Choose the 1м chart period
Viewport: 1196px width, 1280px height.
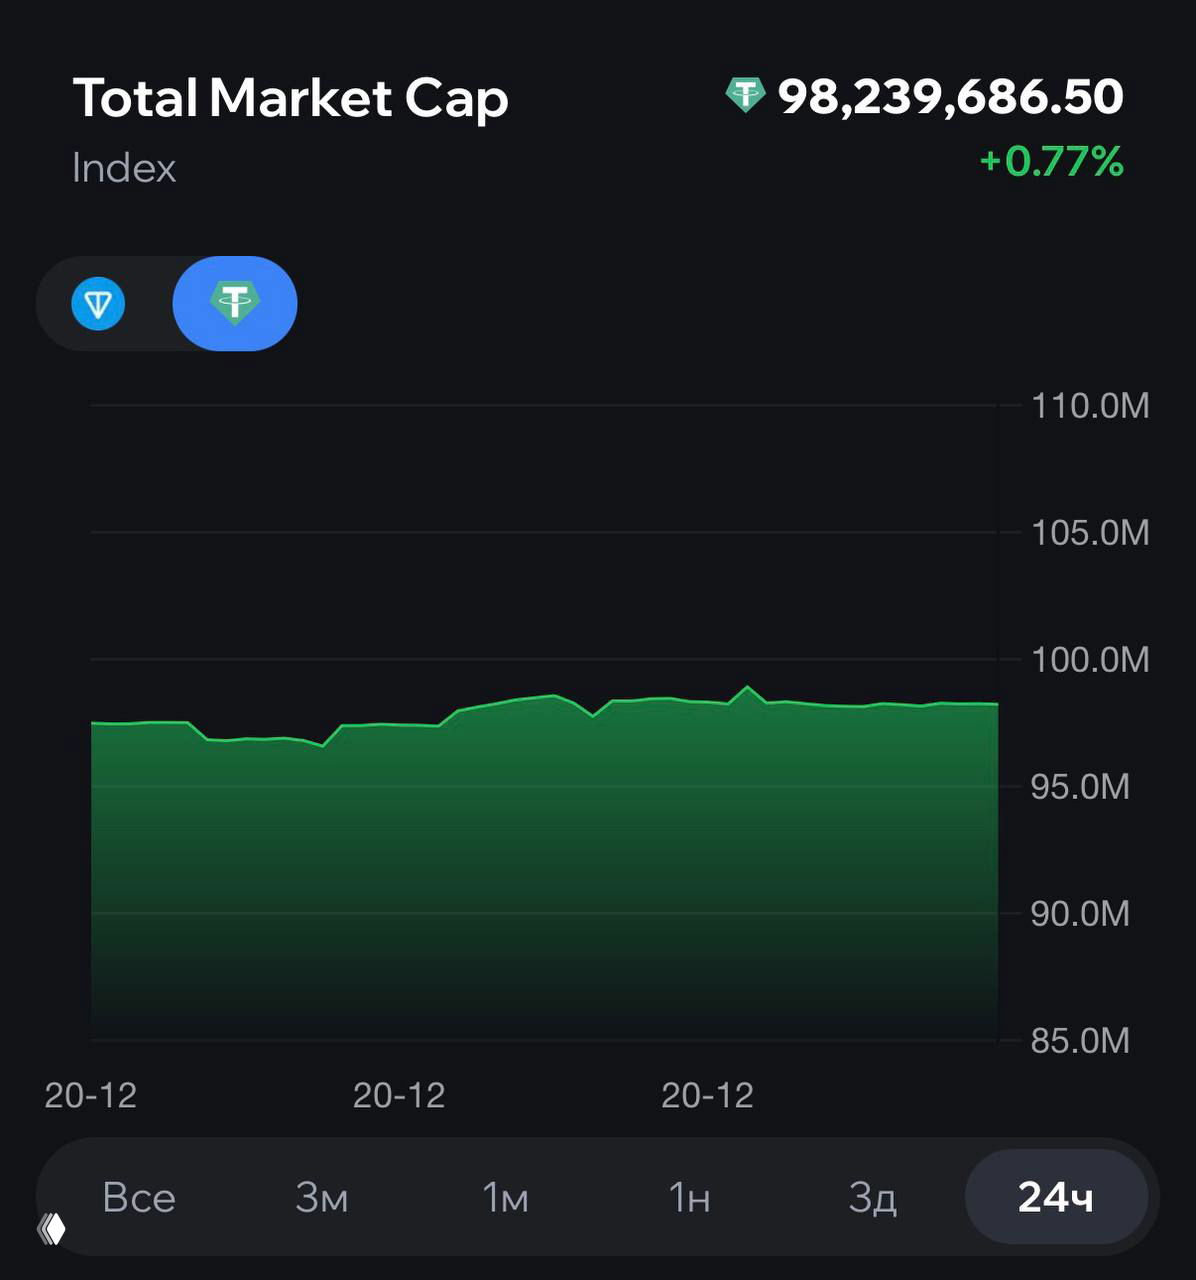click(x=505, y=1197)
